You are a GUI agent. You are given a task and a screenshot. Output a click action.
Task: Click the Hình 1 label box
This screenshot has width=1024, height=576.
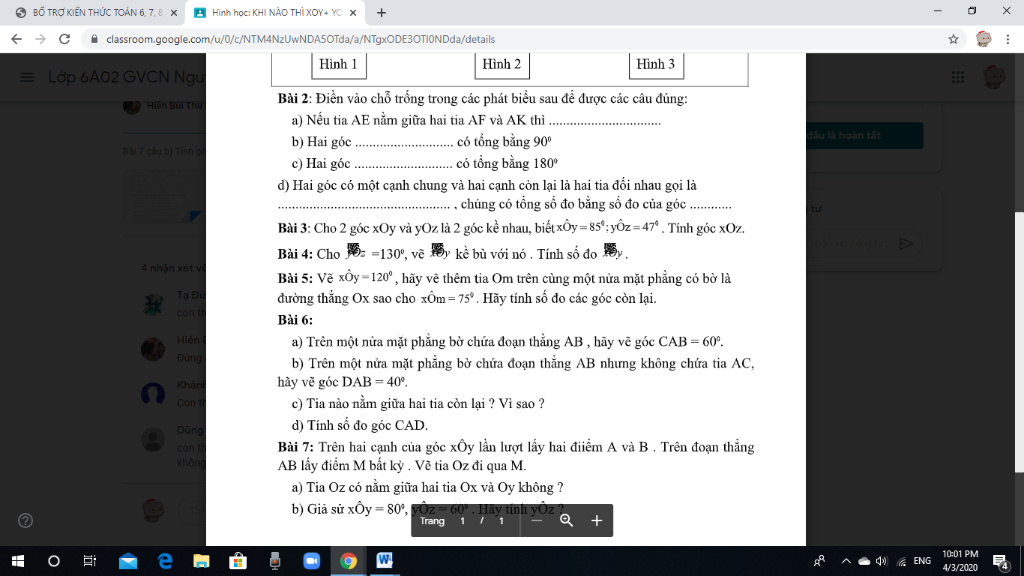pos(338,64)
